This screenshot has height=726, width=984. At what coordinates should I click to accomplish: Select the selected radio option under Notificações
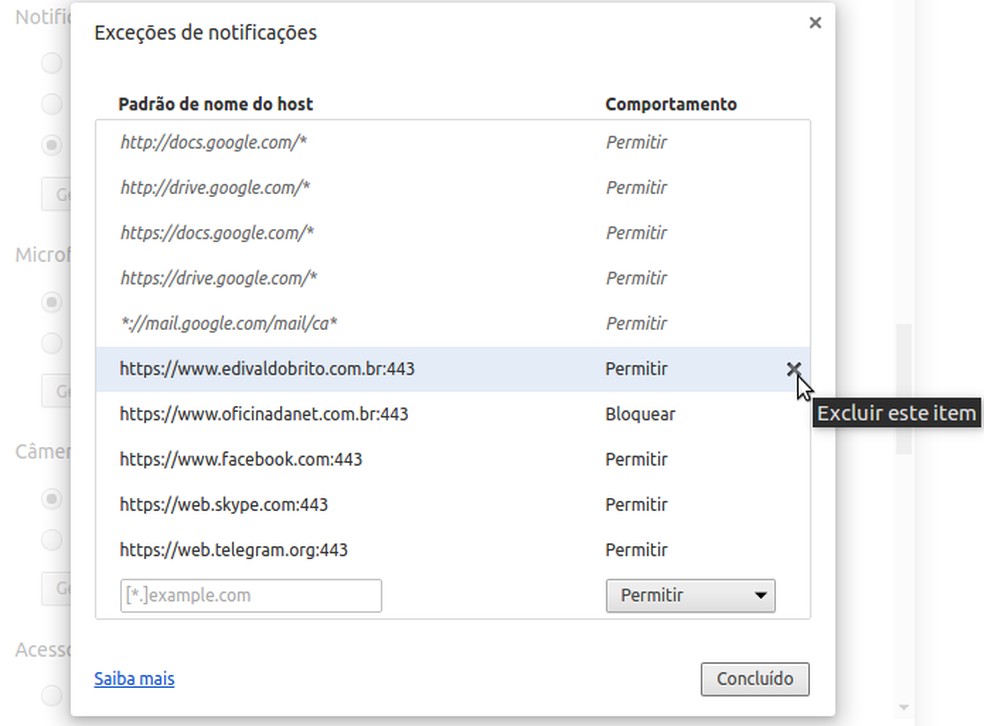51,145
